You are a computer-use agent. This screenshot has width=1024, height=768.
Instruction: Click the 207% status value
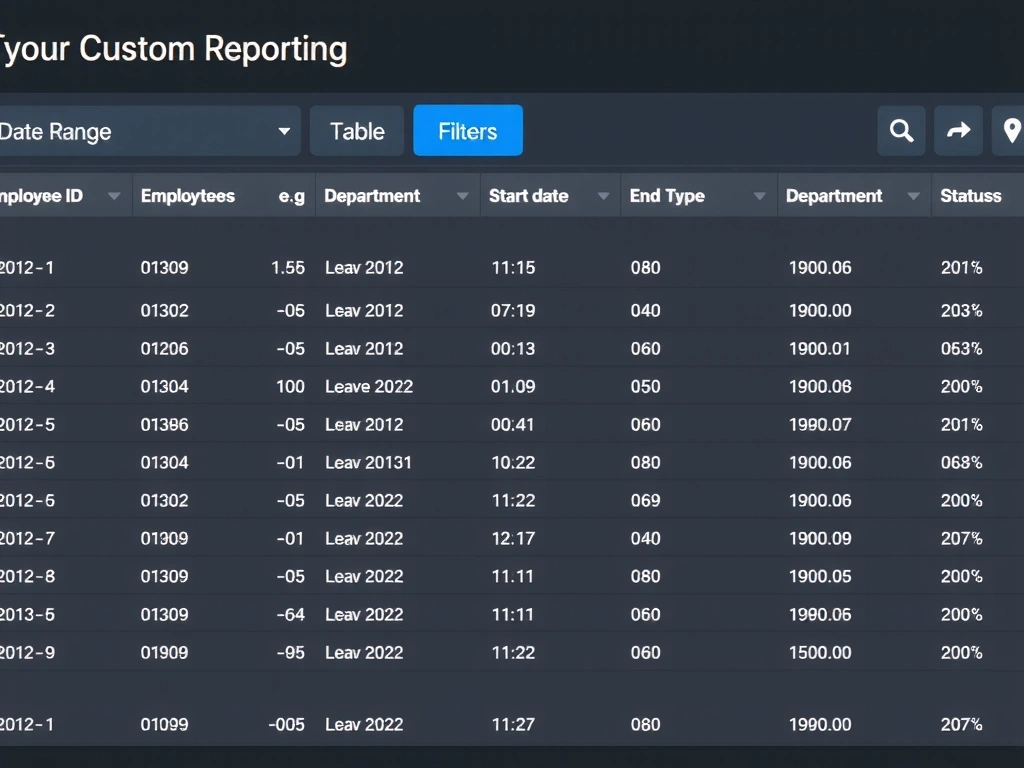(960, 538)
